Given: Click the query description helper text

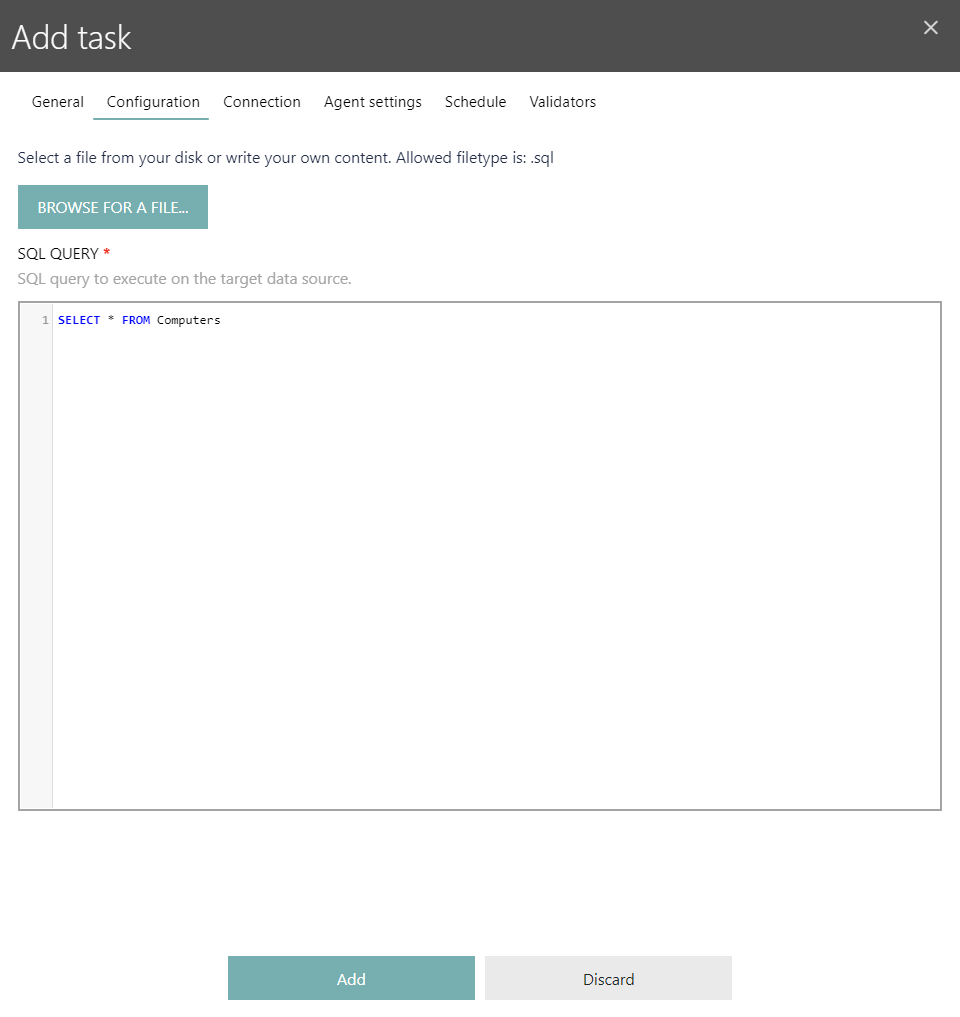Looking at the screenshot, I should (183, 279).
